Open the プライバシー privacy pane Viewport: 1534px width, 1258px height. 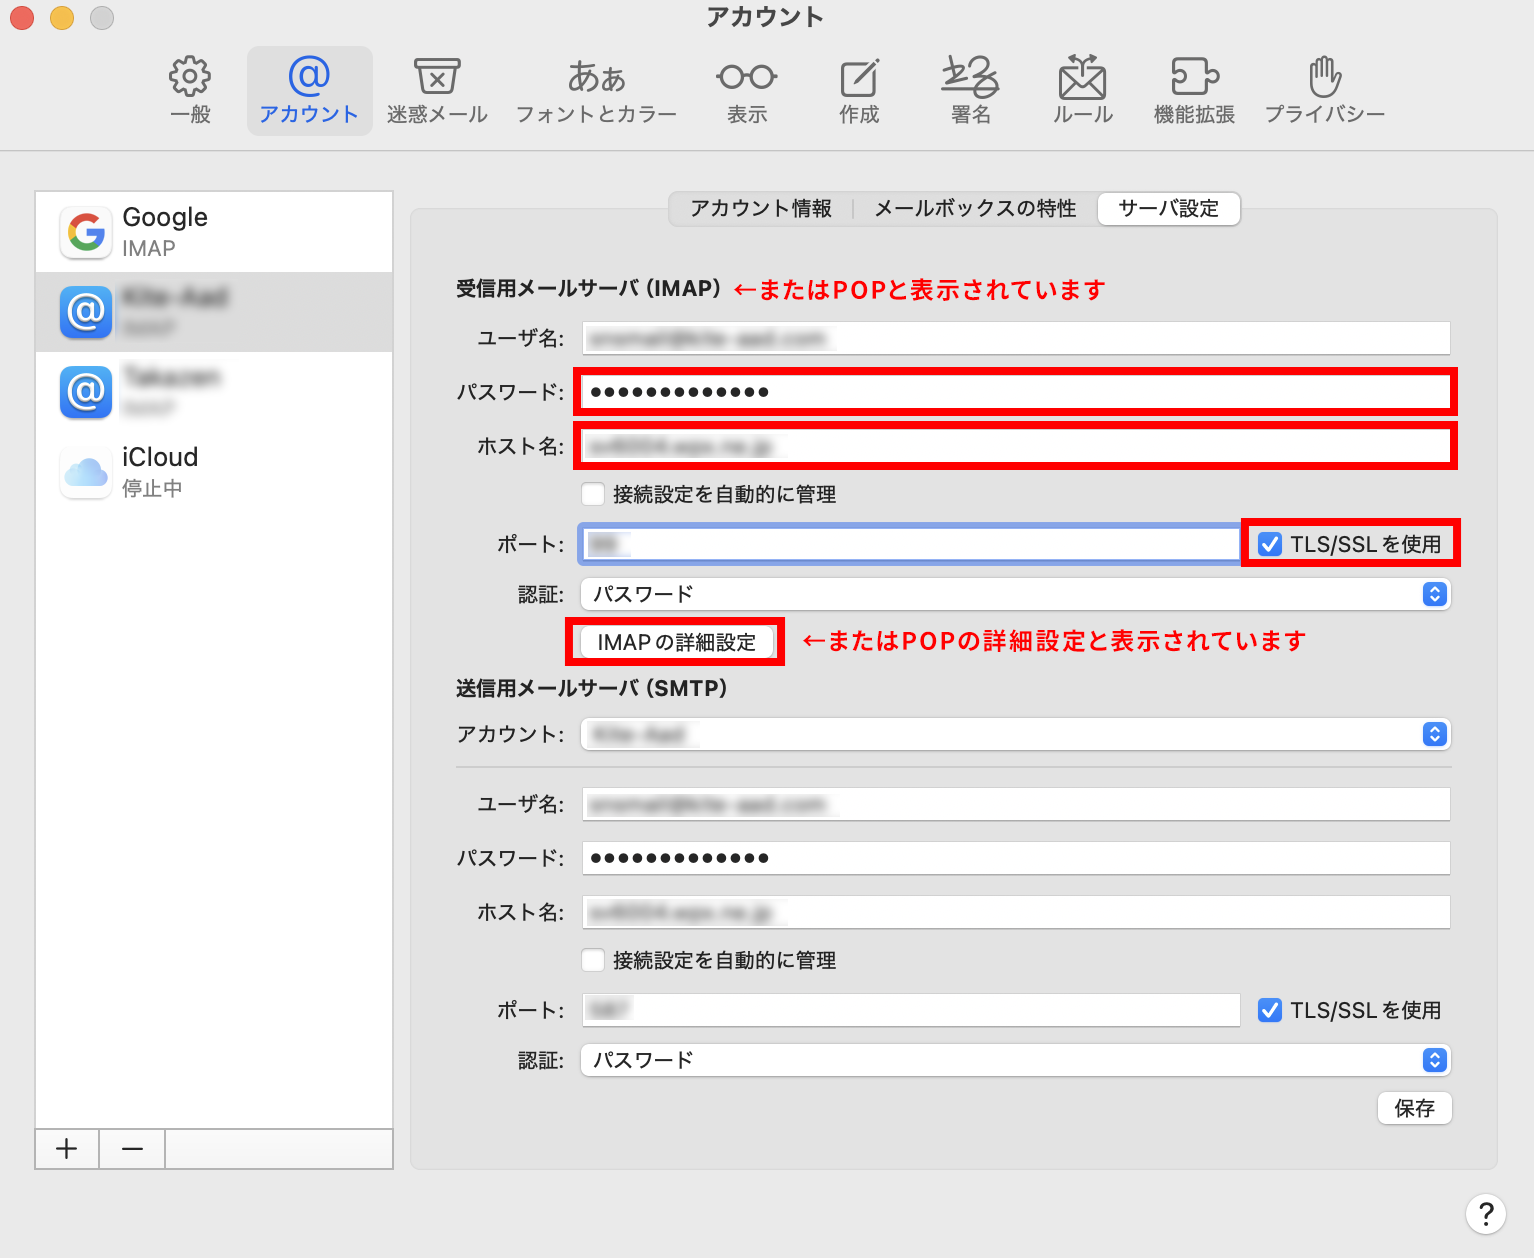tap(1324, 90)
